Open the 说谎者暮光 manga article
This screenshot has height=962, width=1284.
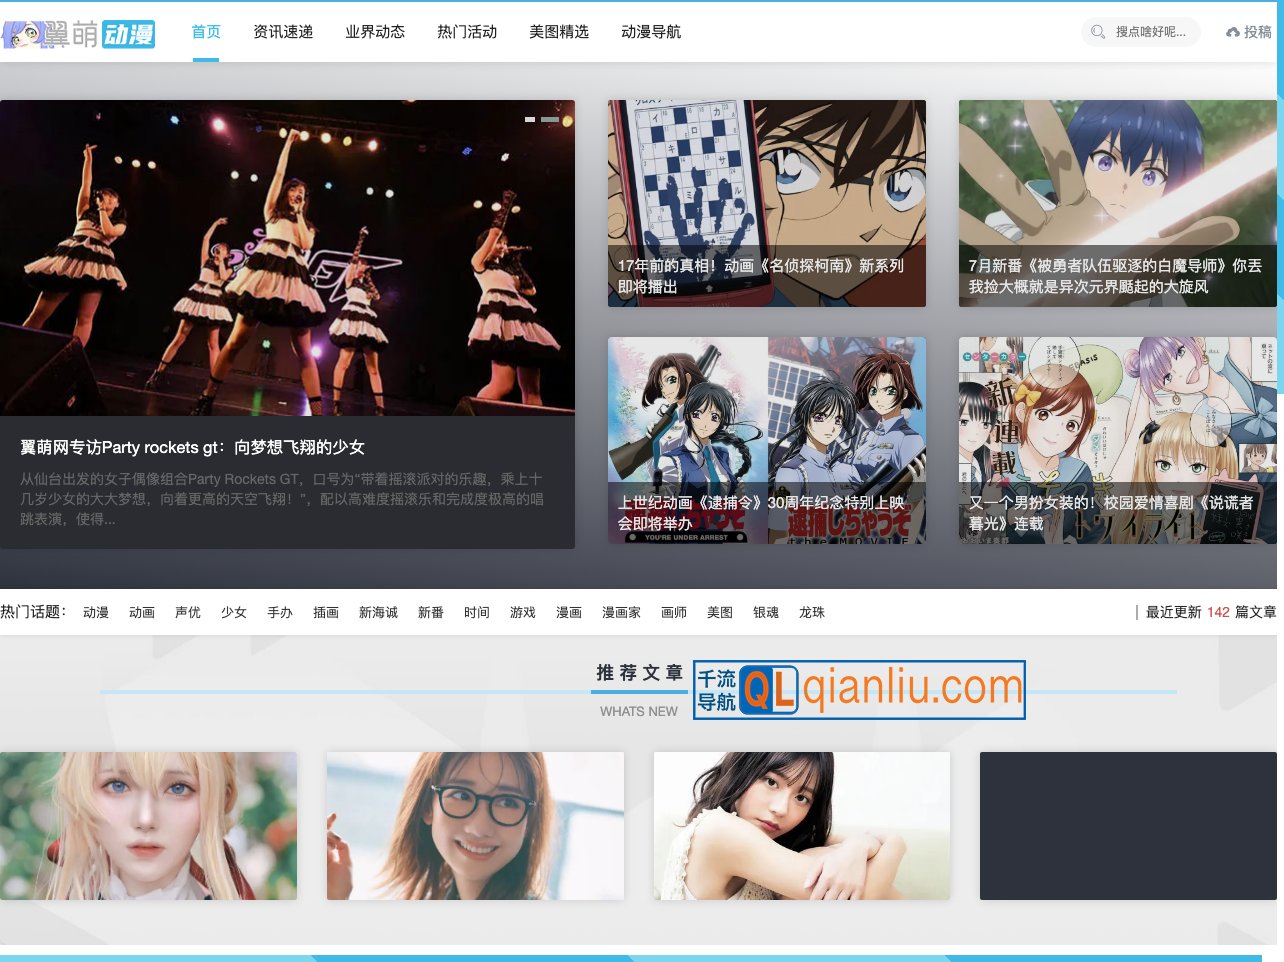pos(1117,440)
